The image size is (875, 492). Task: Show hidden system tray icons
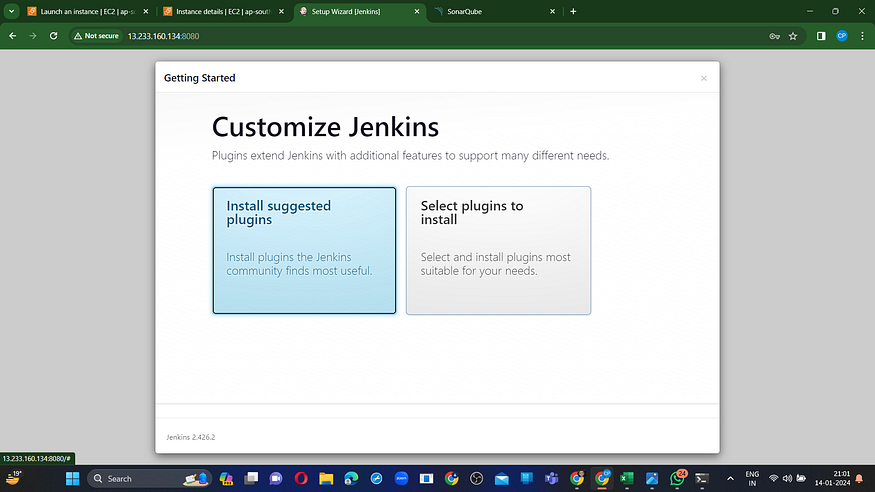coord(730,479)
